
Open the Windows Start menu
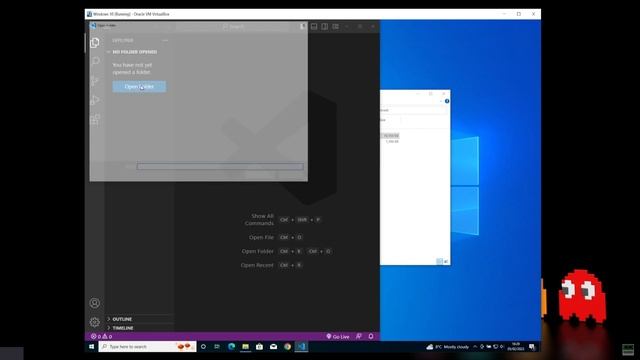coord(91,347)
